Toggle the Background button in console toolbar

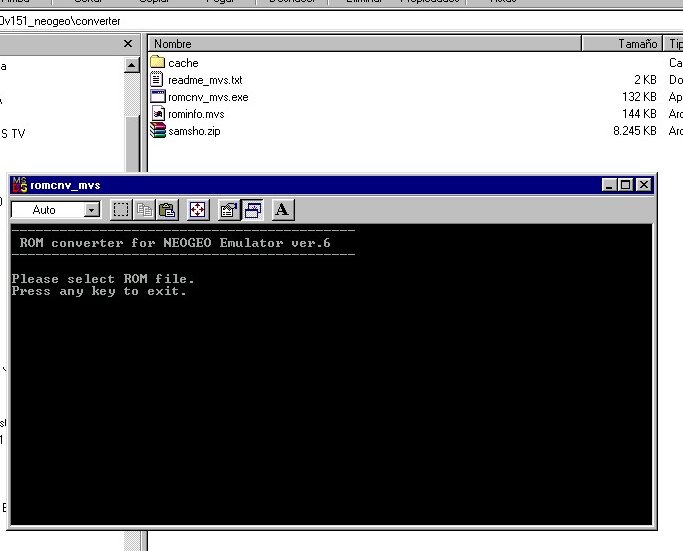(252, 210)
